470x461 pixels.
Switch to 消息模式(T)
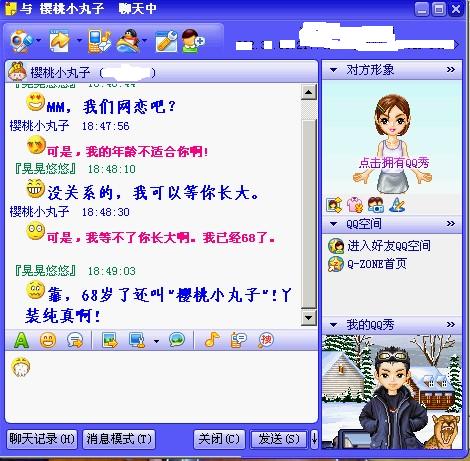(x=119, y=439)
